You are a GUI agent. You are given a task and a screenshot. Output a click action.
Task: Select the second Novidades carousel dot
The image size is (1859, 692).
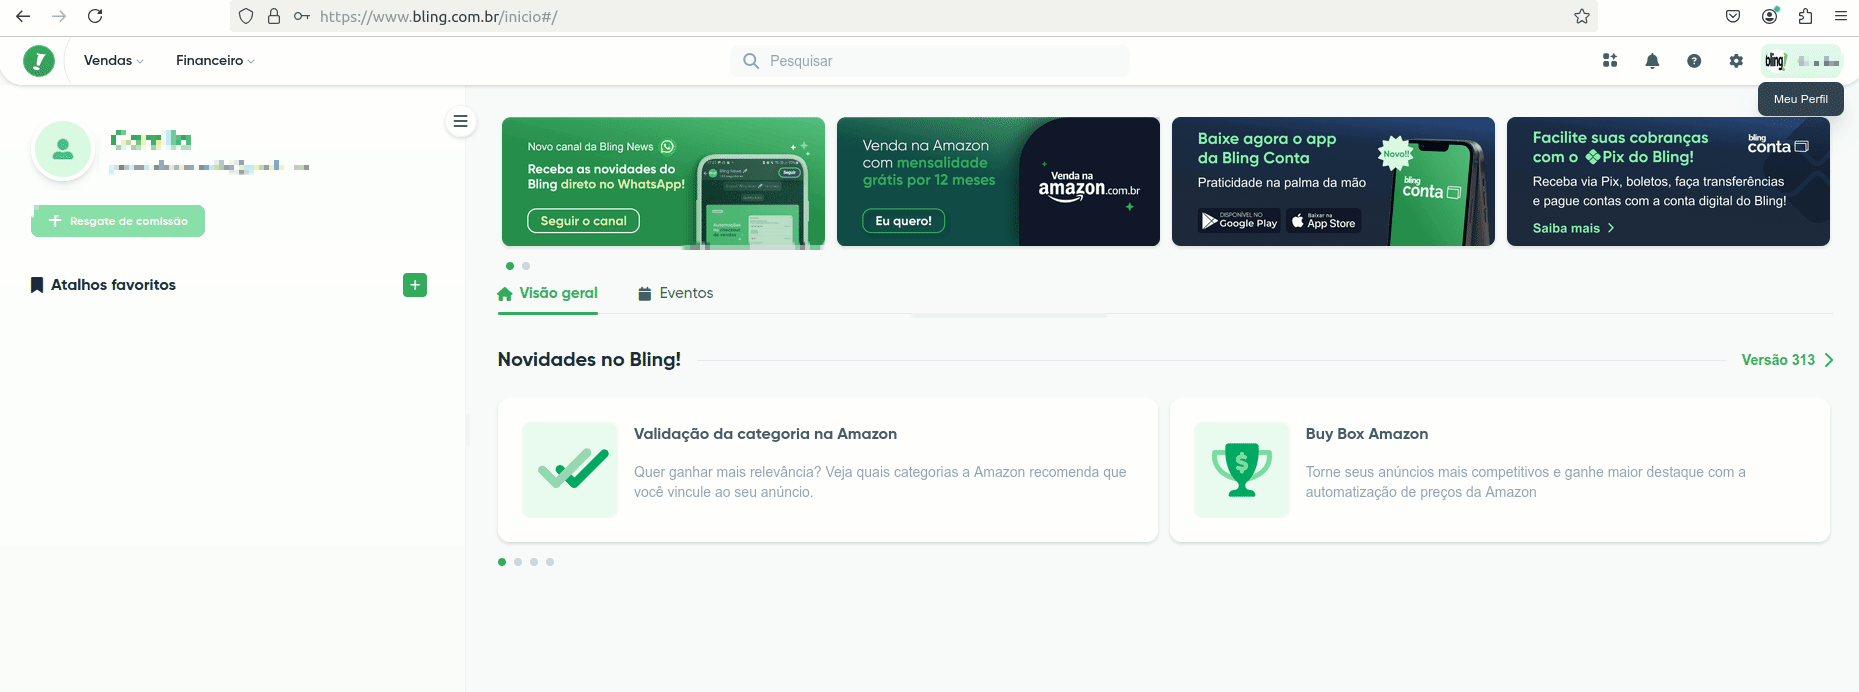pyautogui.click(x=518, y=562)
